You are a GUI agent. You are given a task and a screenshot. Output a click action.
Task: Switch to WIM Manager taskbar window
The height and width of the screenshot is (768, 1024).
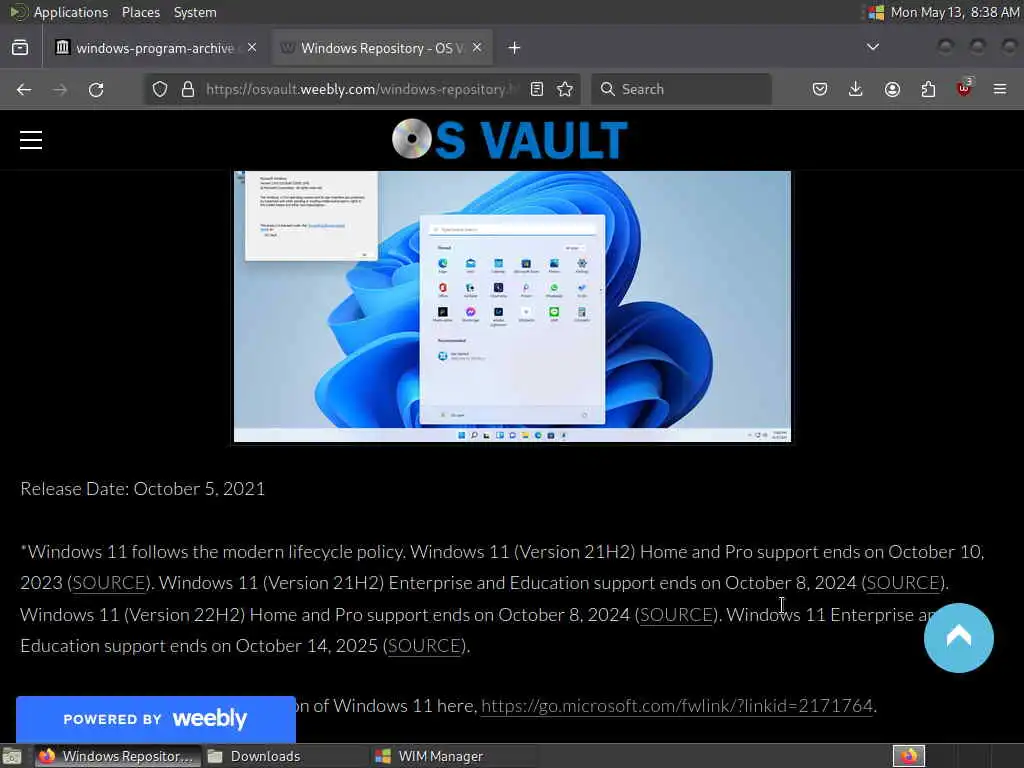pos(453,756)
